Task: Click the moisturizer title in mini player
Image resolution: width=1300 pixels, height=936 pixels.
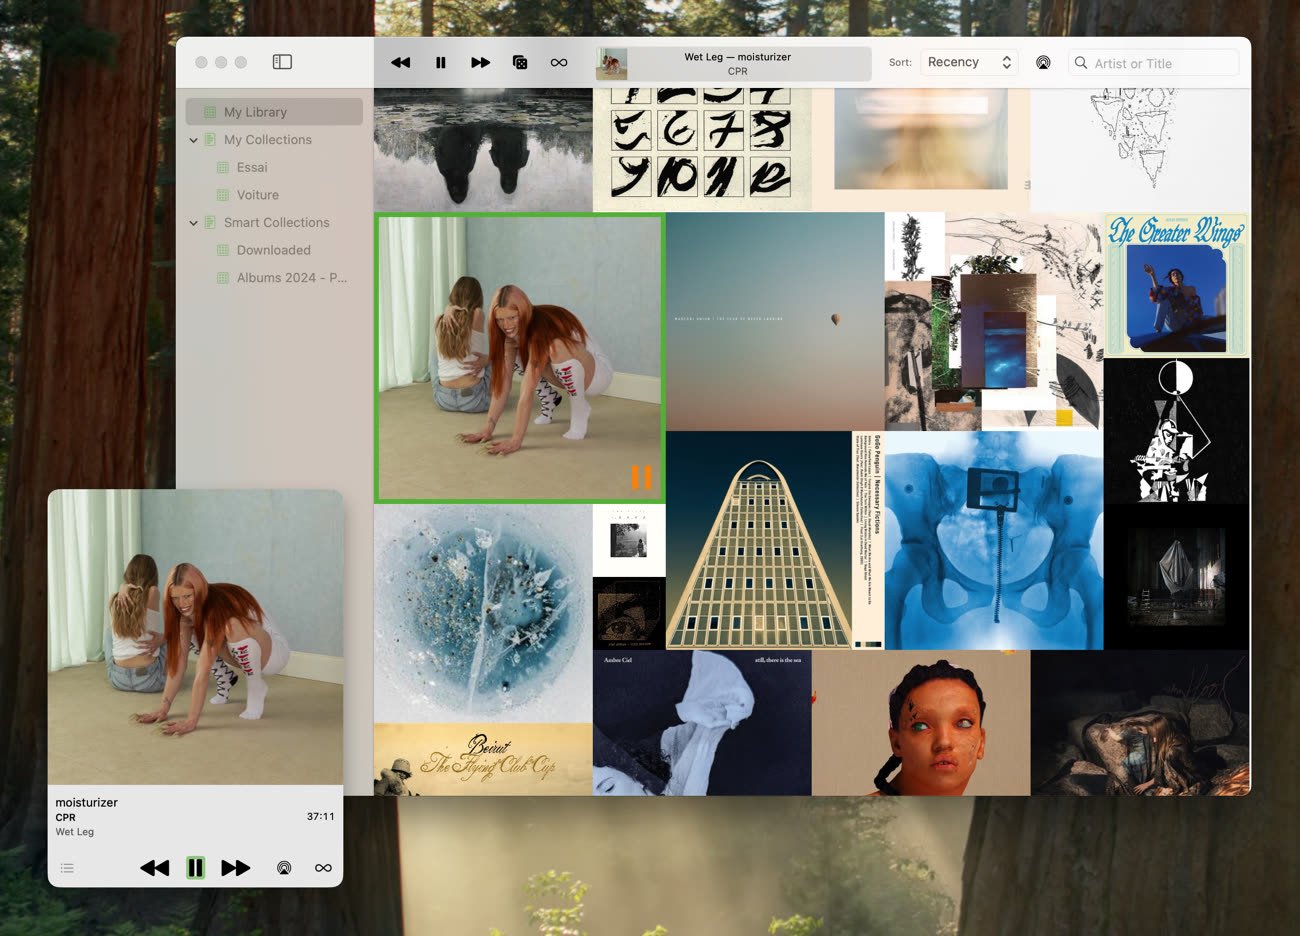Action: point(86,802)
